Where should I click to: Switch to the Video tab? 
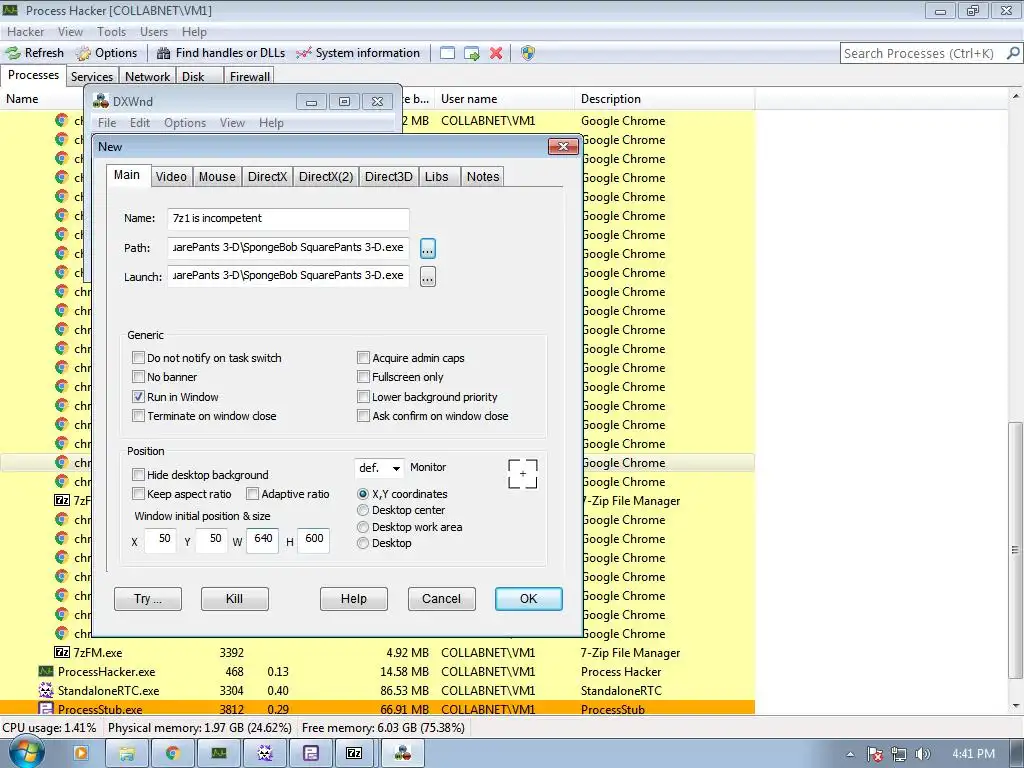171,176
